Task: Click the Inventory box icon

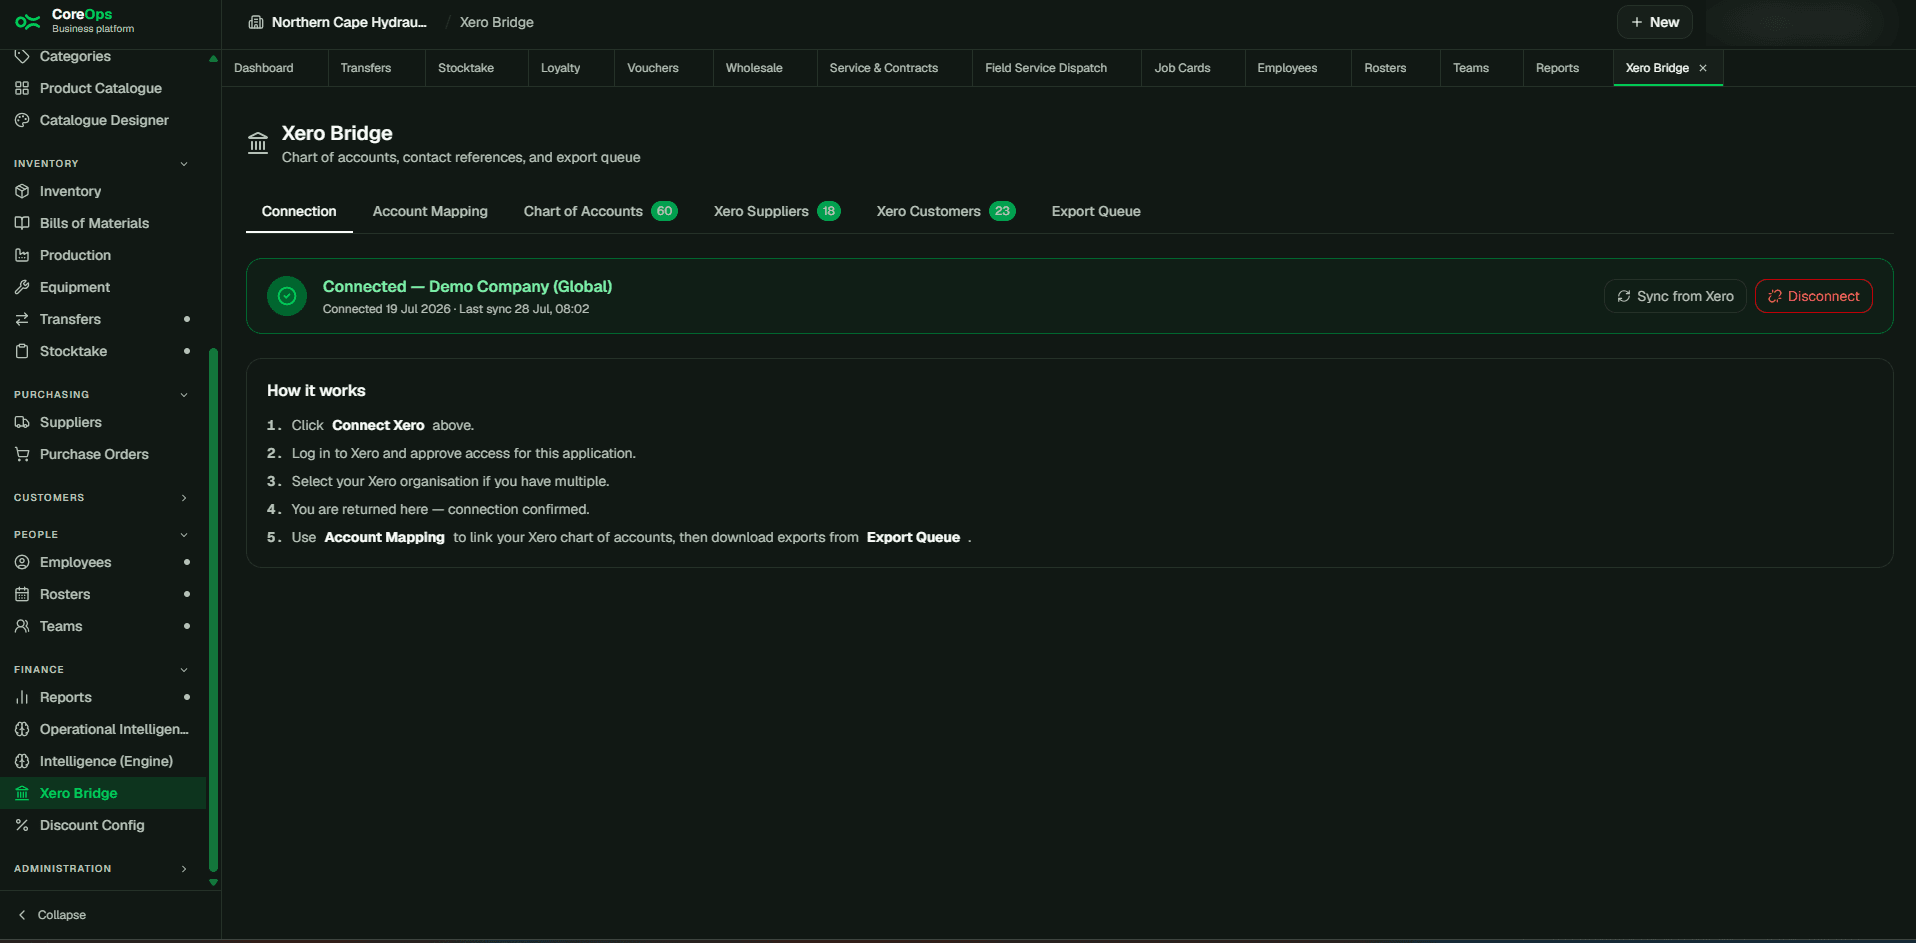Action: (x=22, y=191)
